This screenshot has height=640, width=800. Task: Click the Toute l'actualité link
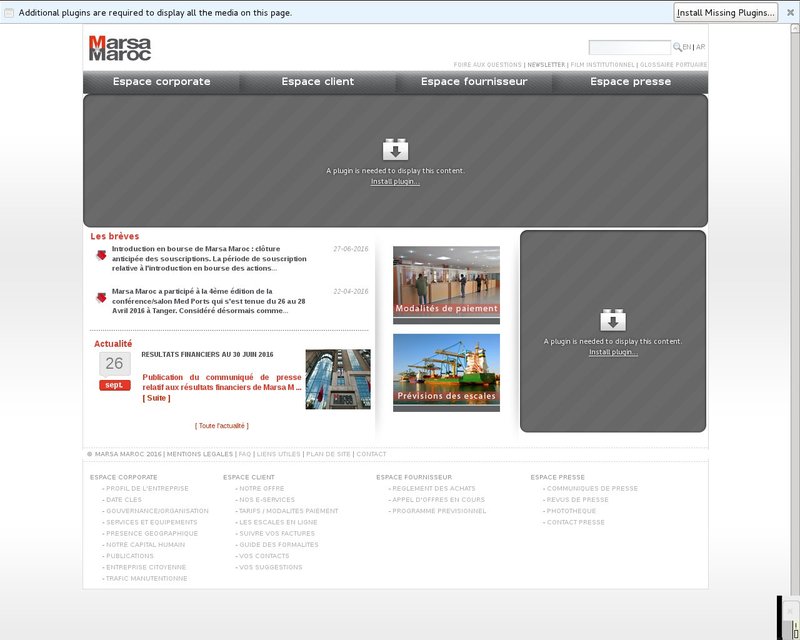(x=222, y=426)
